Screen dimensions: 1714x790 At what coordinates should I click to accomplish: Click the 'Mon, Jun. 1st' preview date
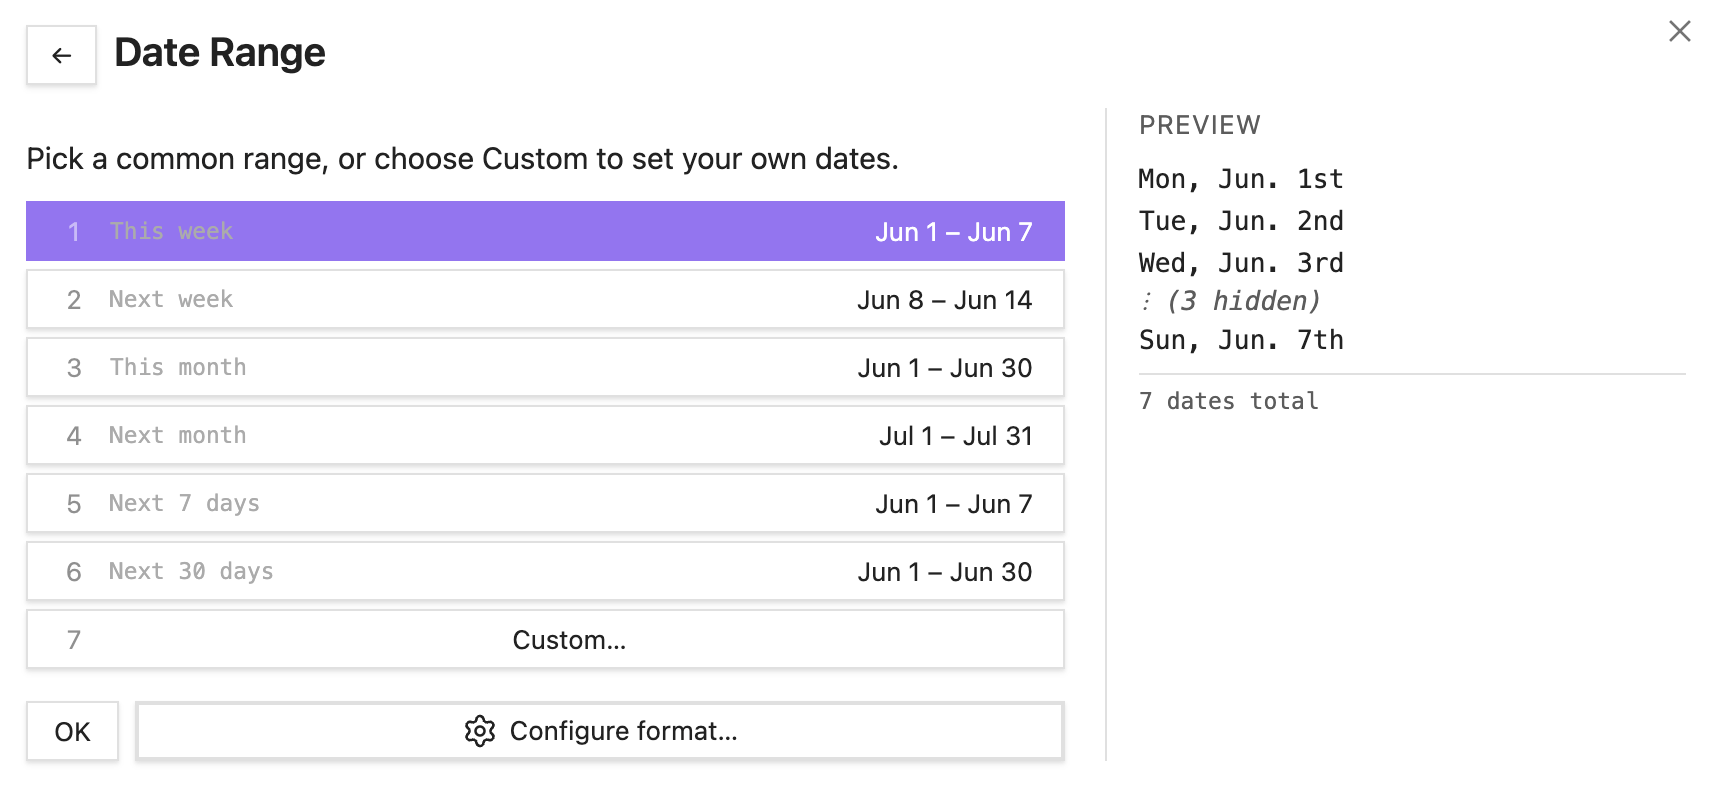point(1240,179)
